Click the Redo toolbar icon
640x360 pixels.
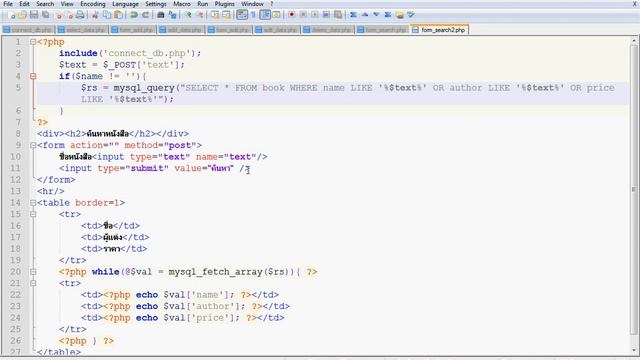point(145,15)
